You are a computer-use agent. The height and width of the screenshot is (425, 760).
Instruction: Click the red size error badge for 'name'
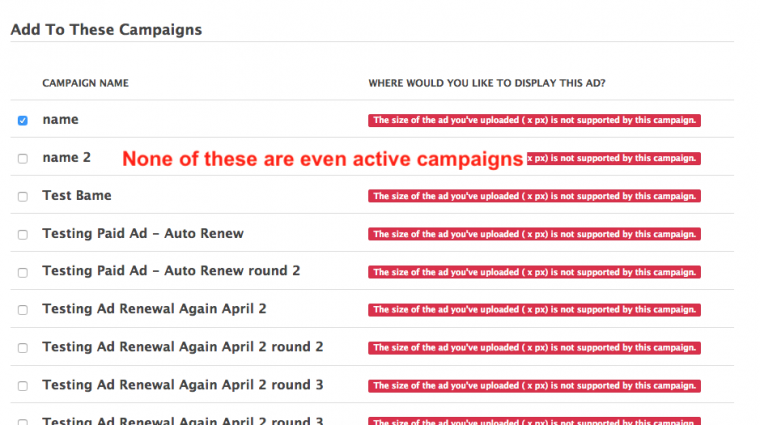(535, 121)
